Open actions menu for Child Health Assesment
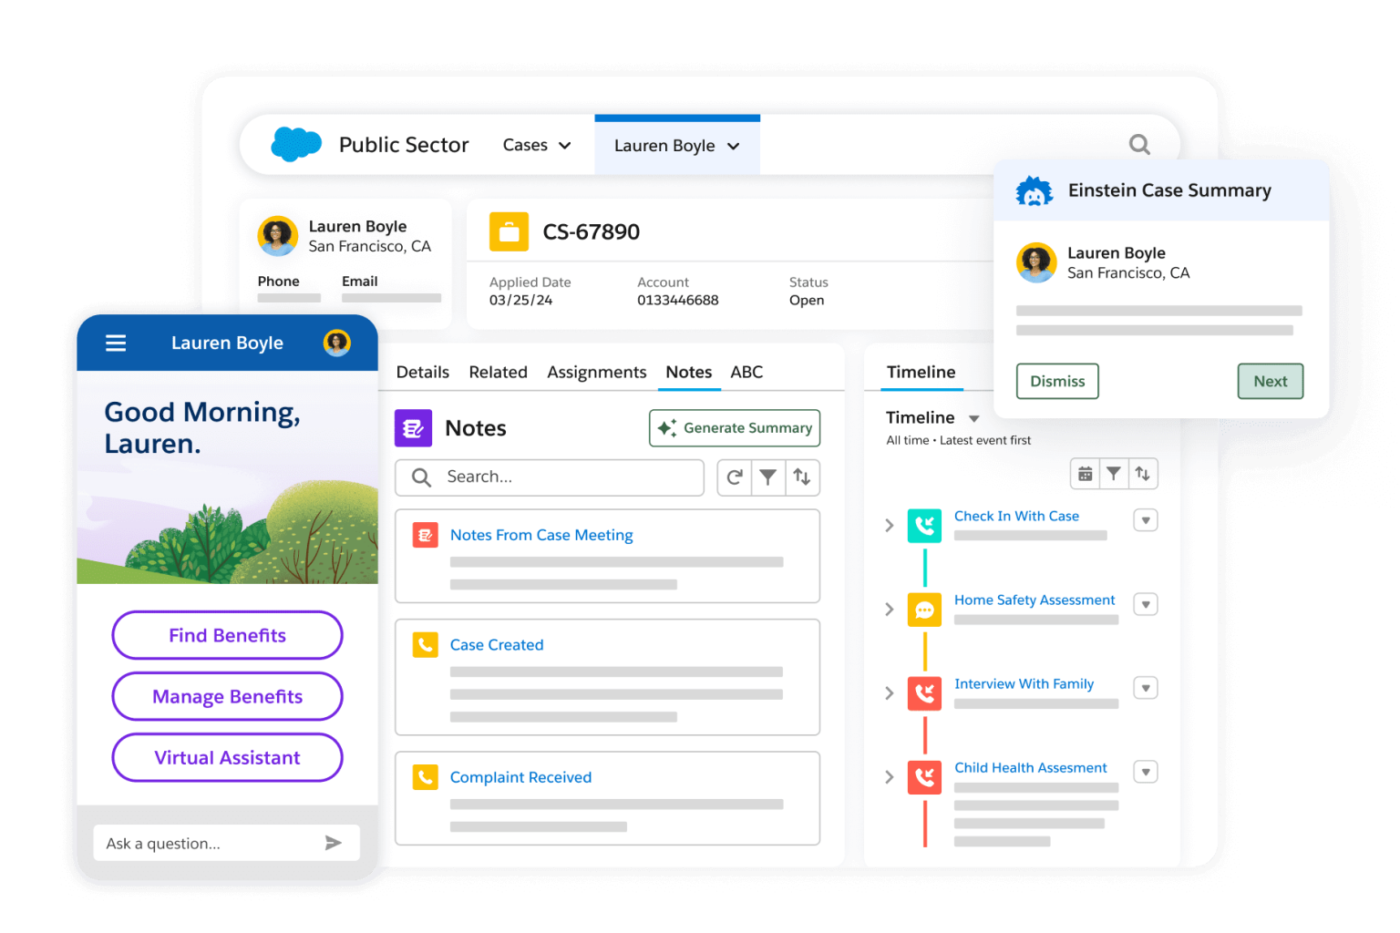 (x=1146, y=772)
